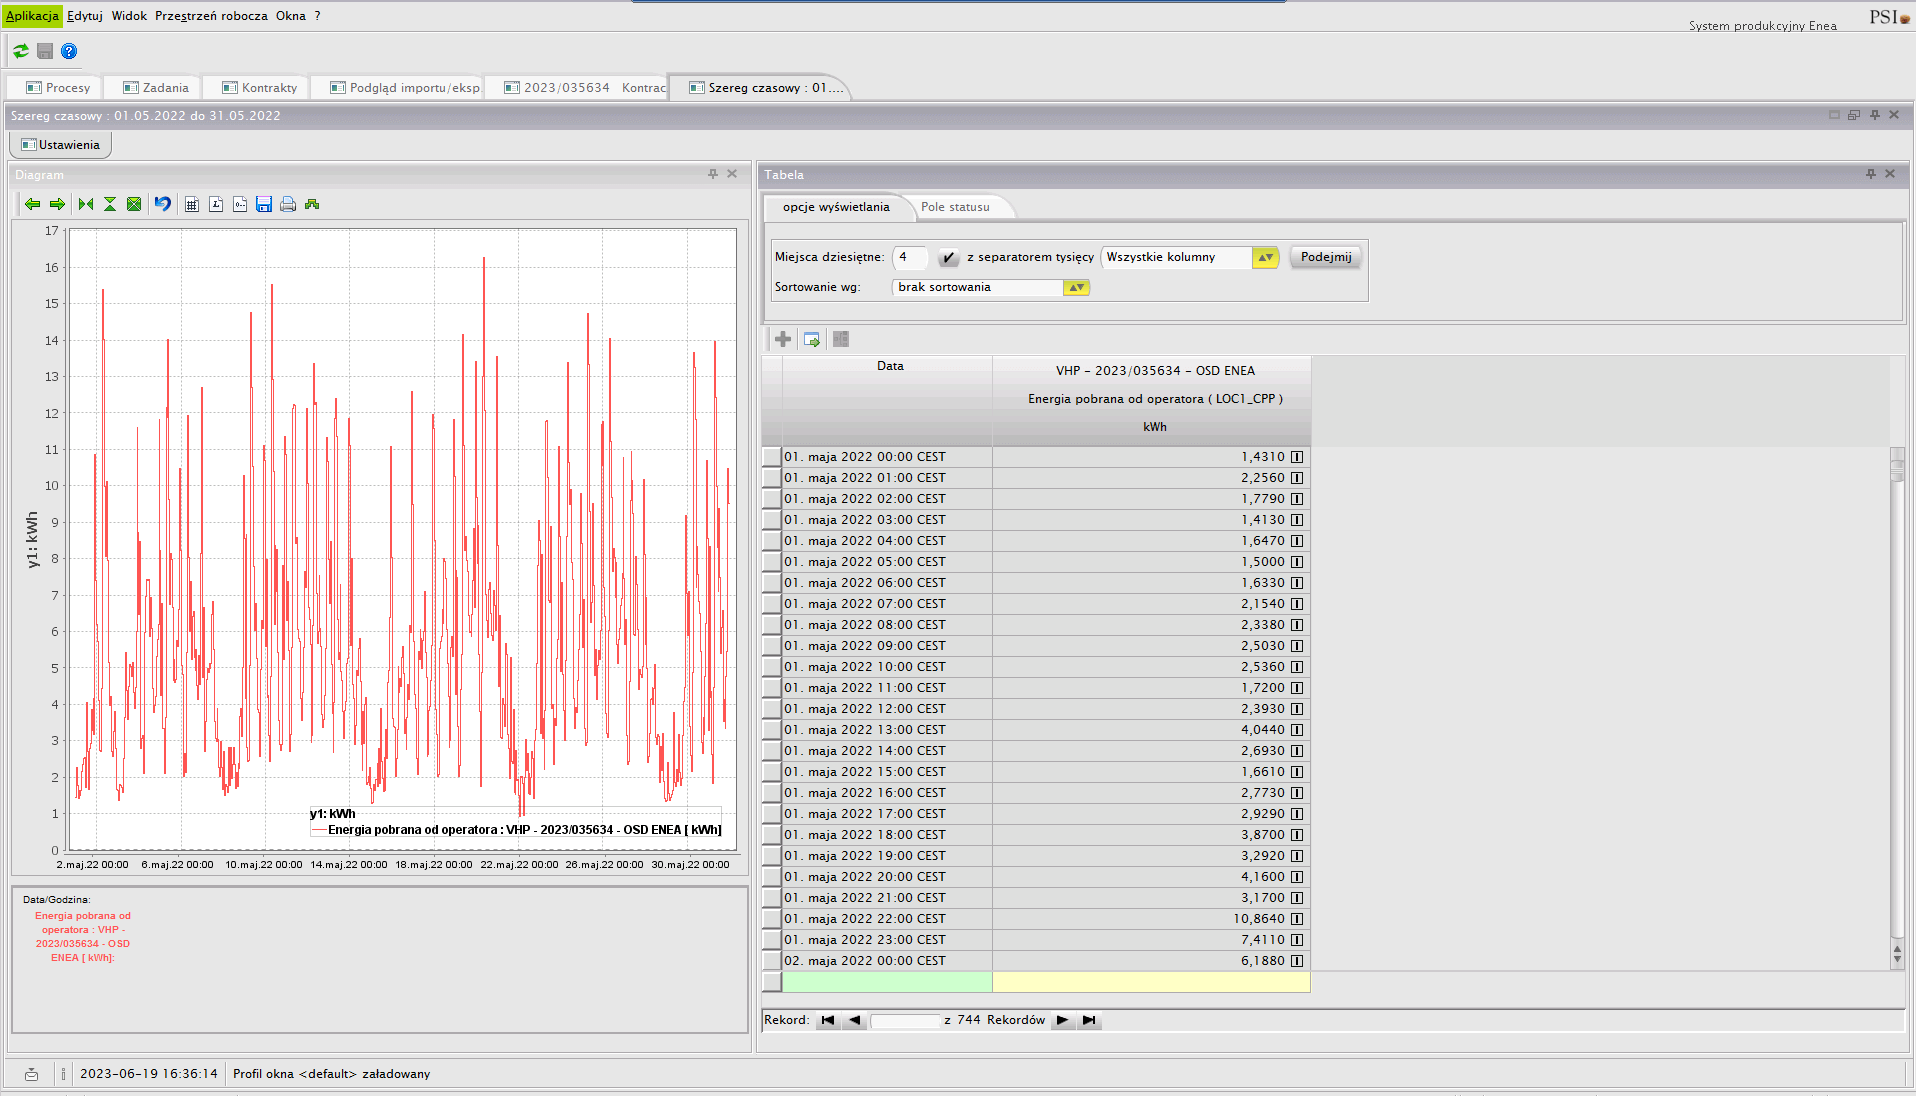Click the blue undo arrow in Diagram toolbar

tap(162, 204)
